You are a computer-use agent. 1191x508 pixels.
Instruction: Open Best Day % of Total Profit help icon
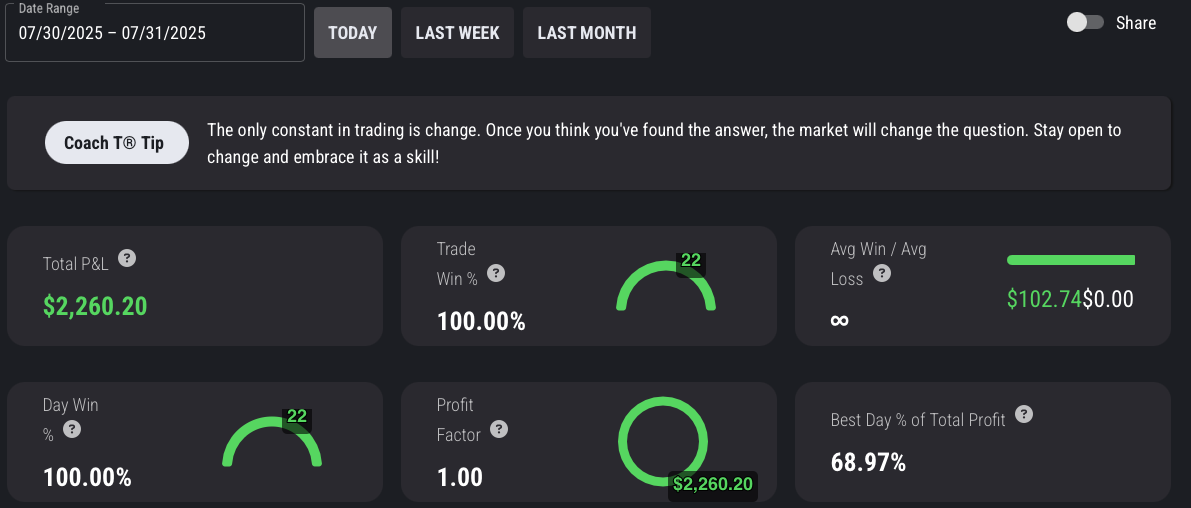click(1024, 414)
